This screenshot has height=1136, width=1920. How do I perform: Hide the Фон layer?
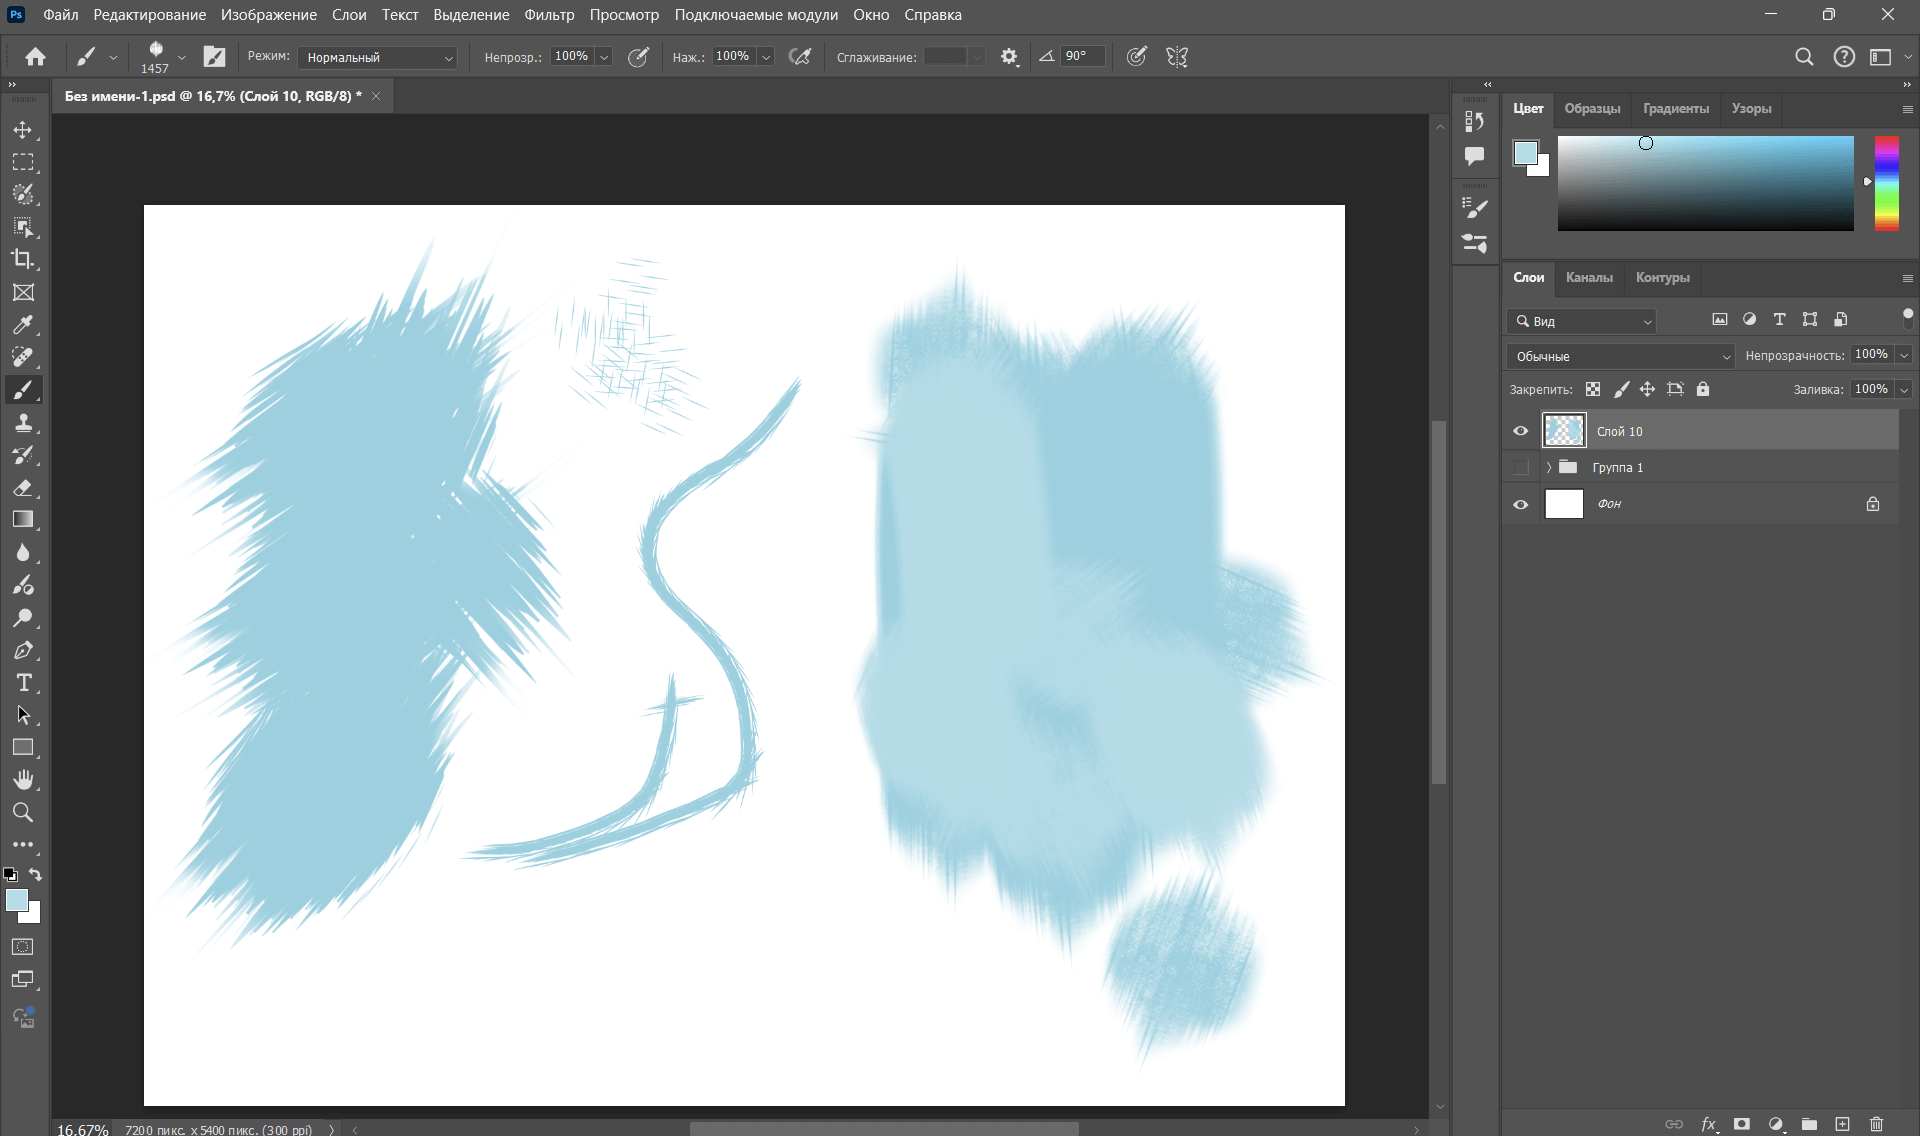click(1521, 504)
